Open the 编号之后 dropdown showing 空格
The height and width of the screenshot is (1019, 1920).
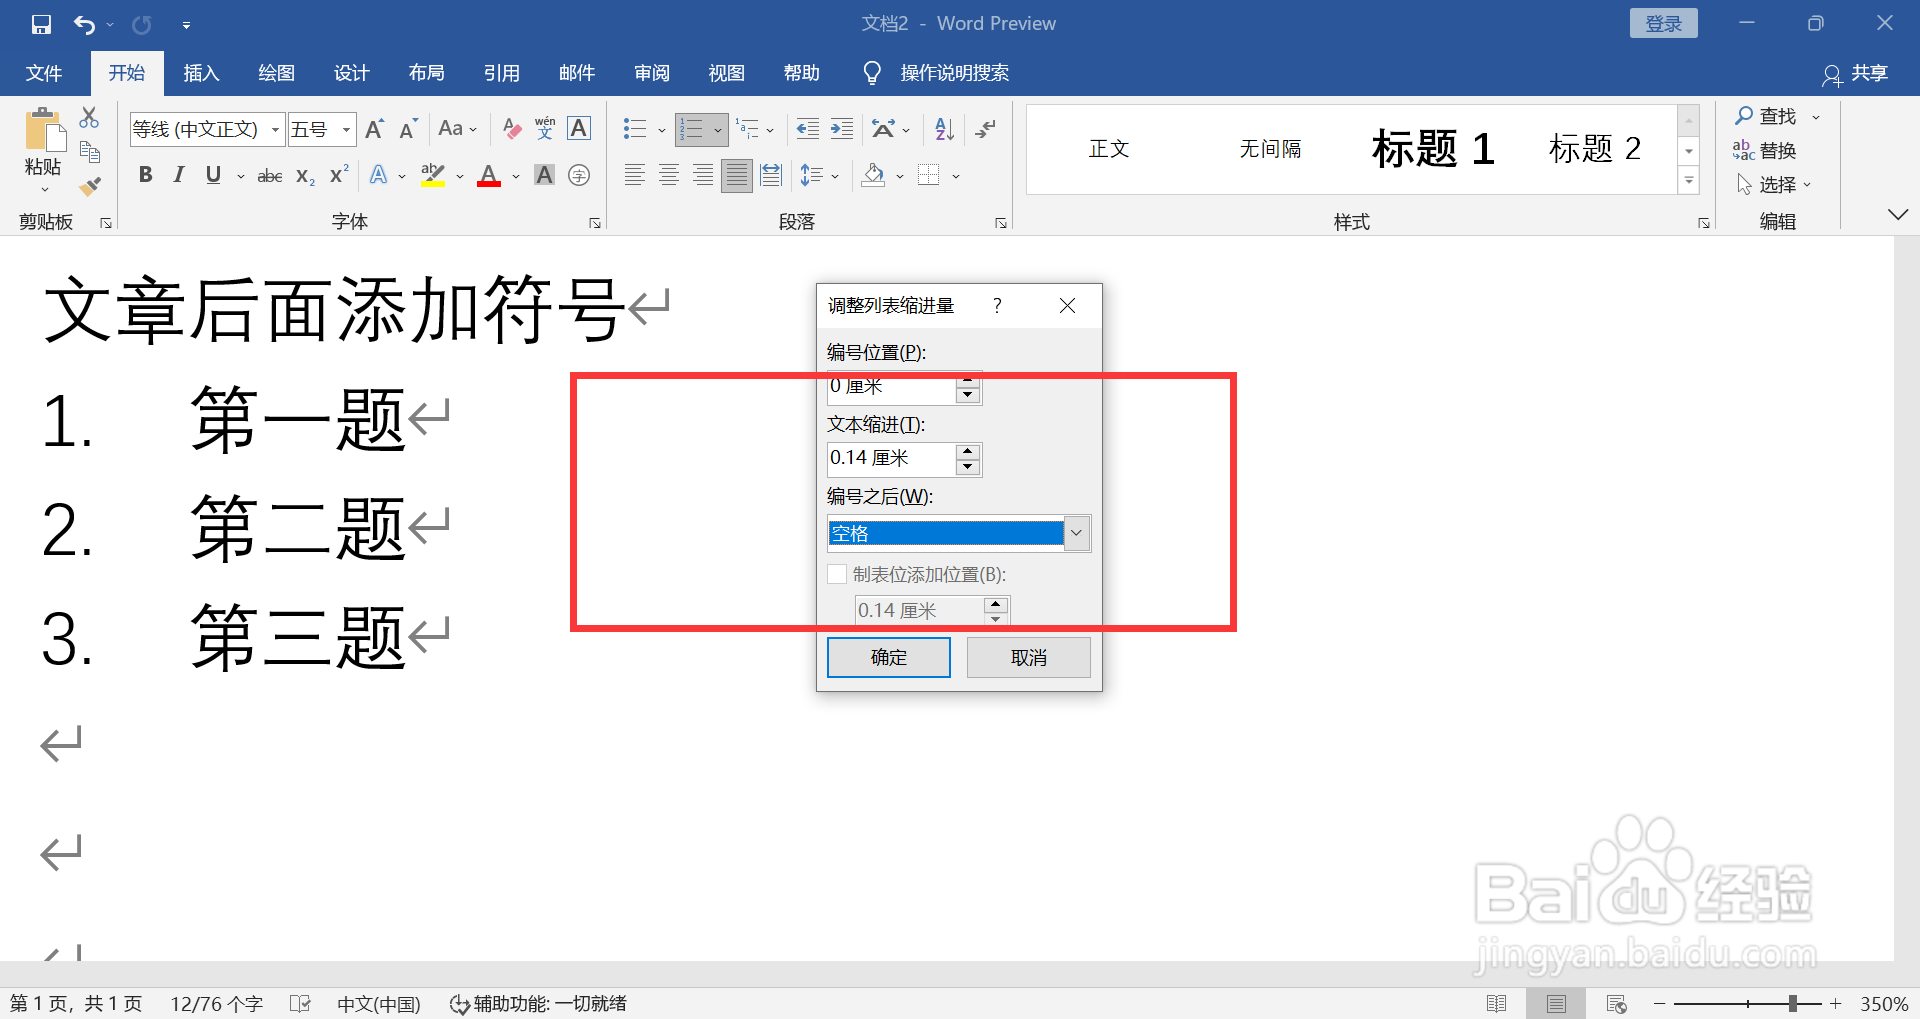coord(1076,533)
